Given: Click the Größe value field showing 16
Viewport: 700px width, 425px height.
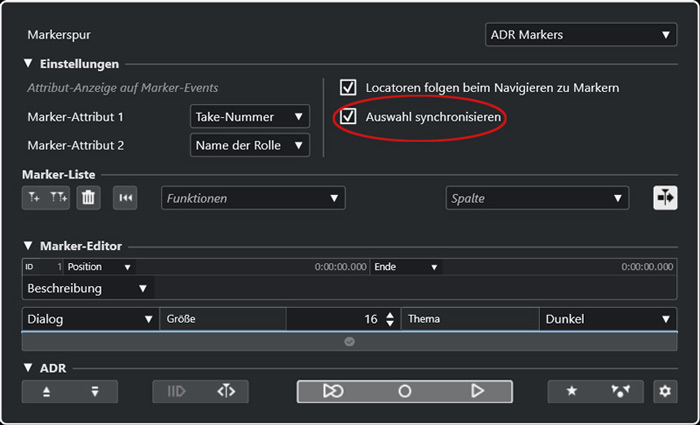Looking at the screenshot, I should 343,319.
